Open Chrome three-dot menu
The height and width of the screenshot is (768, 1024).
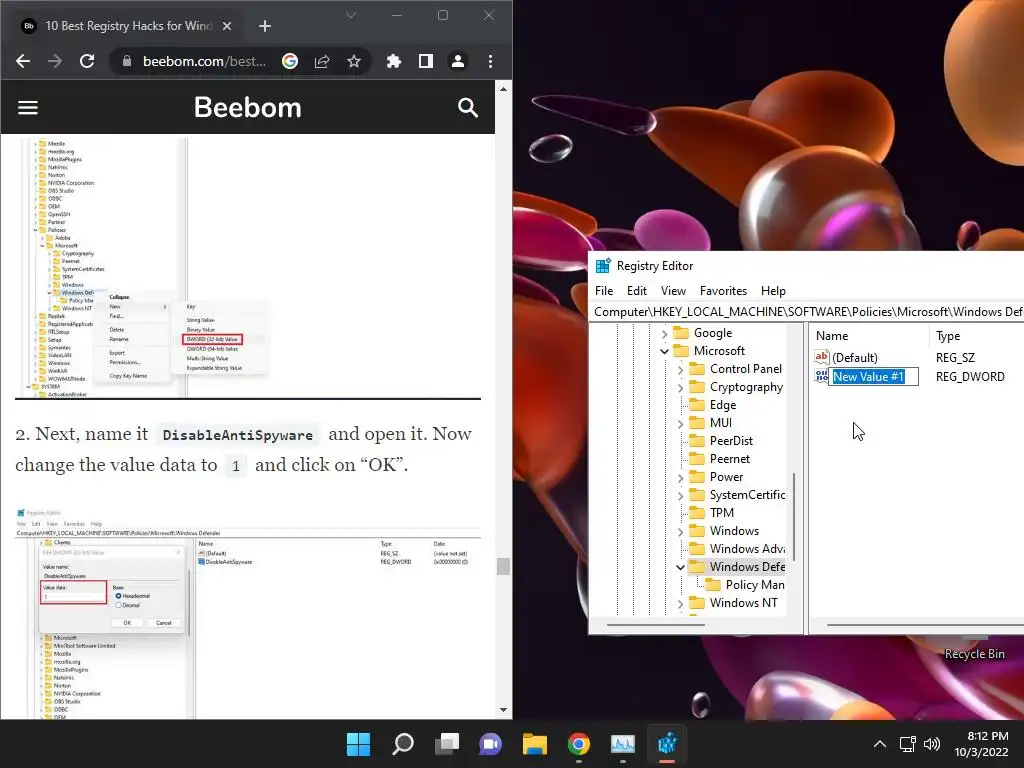490,61
